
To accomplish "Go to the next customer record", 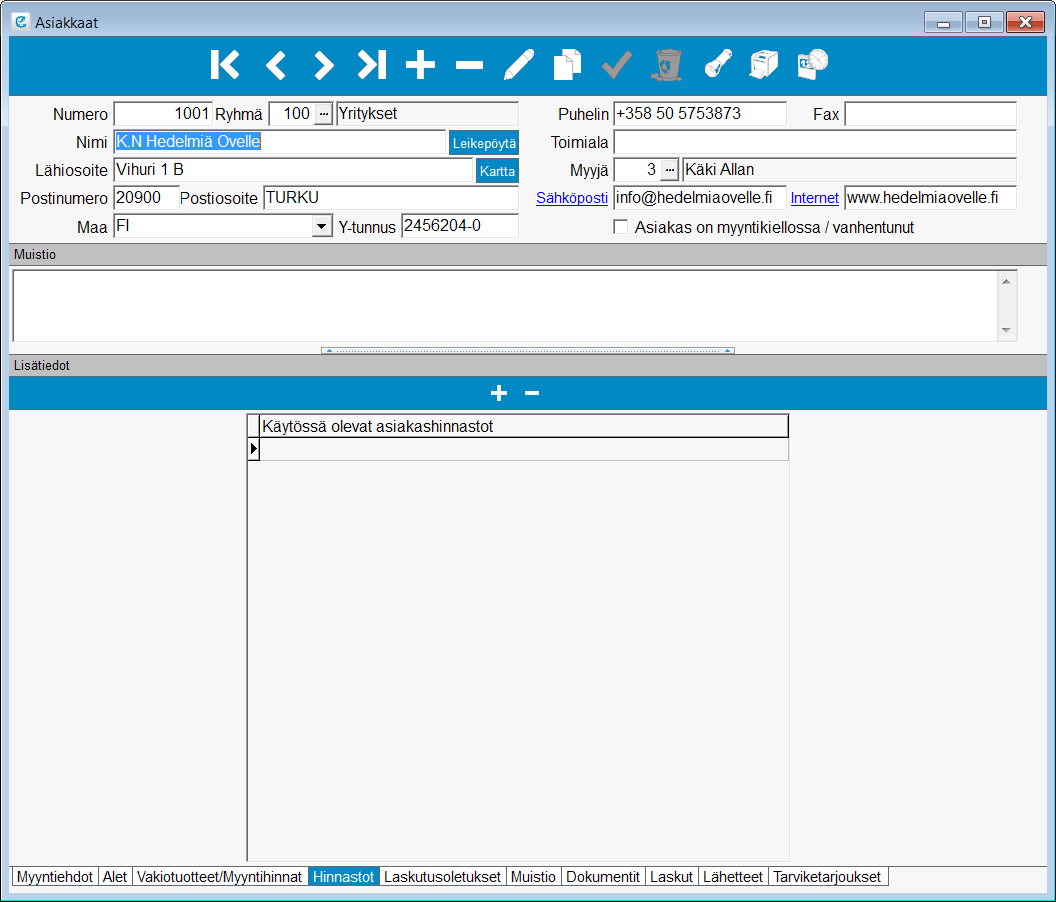I will click(324, 65).
